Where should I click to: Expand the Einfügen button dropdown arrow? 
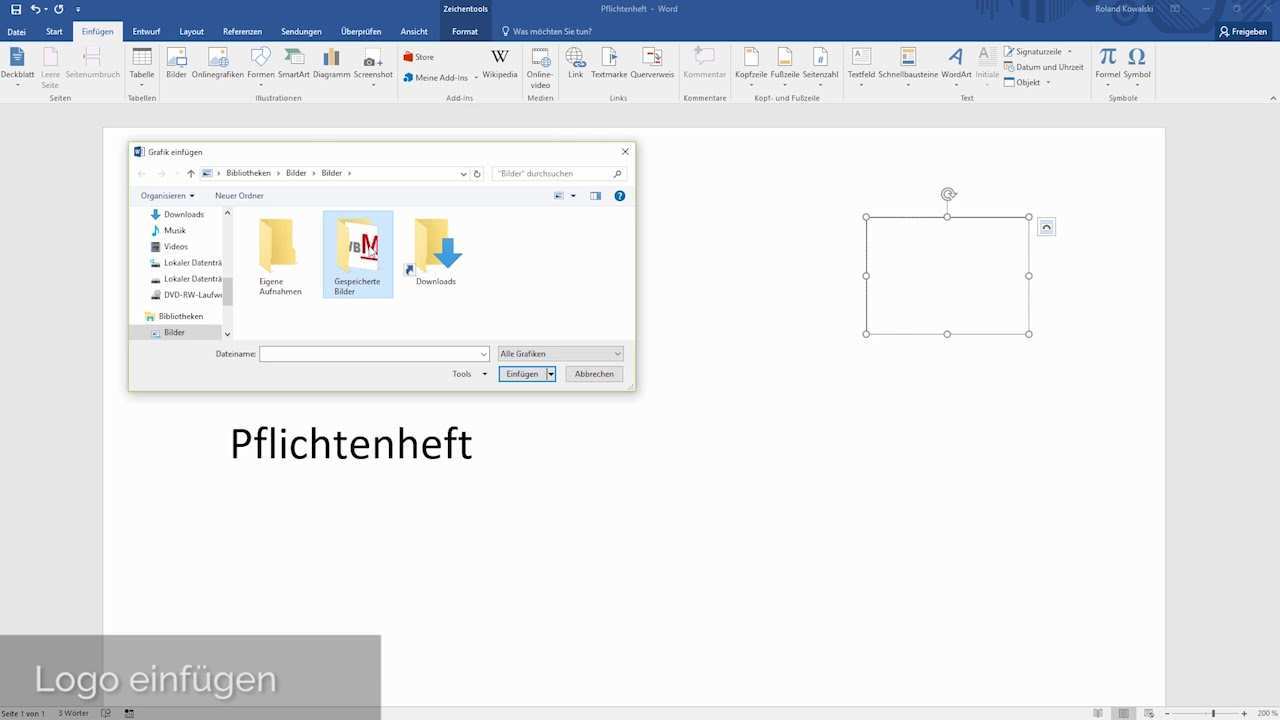(551, 374)
